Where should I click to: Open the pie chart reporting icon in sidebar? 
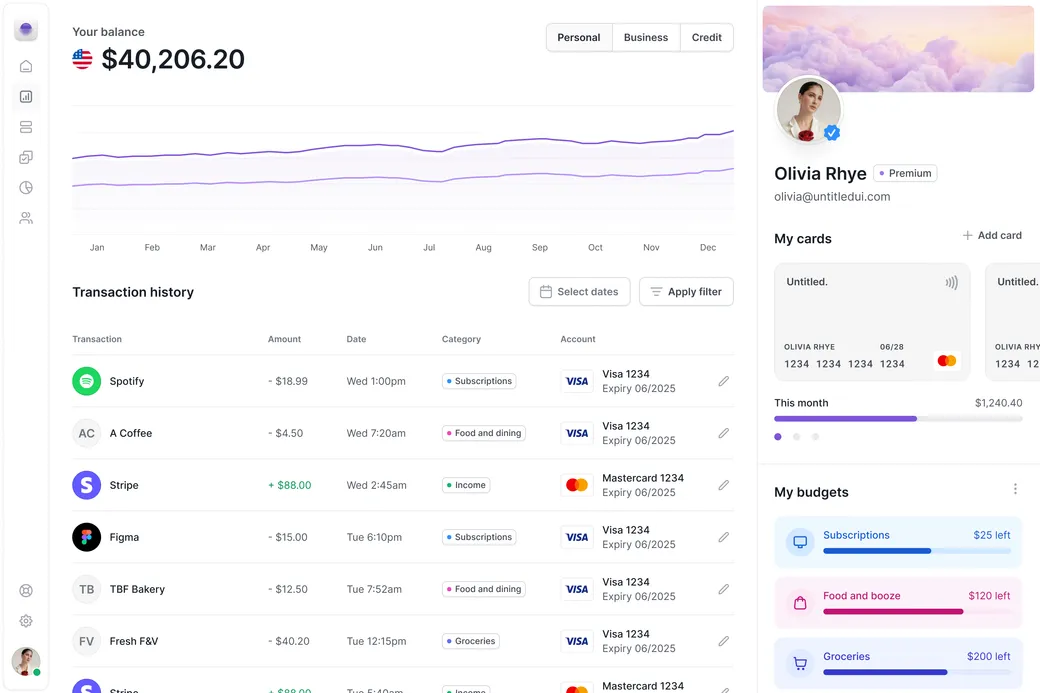pos(26,188)
